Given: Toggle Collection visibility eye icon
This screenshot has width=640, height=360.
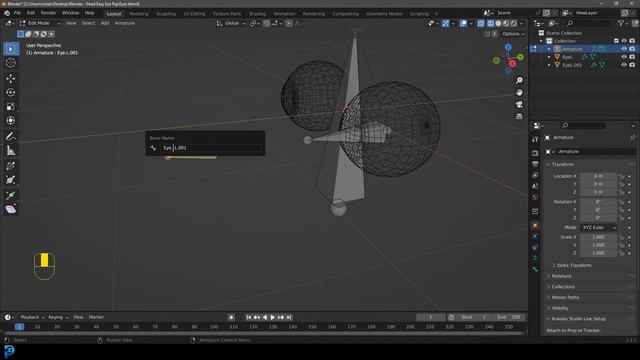Looking at the screenshot, I should (624, 41).
